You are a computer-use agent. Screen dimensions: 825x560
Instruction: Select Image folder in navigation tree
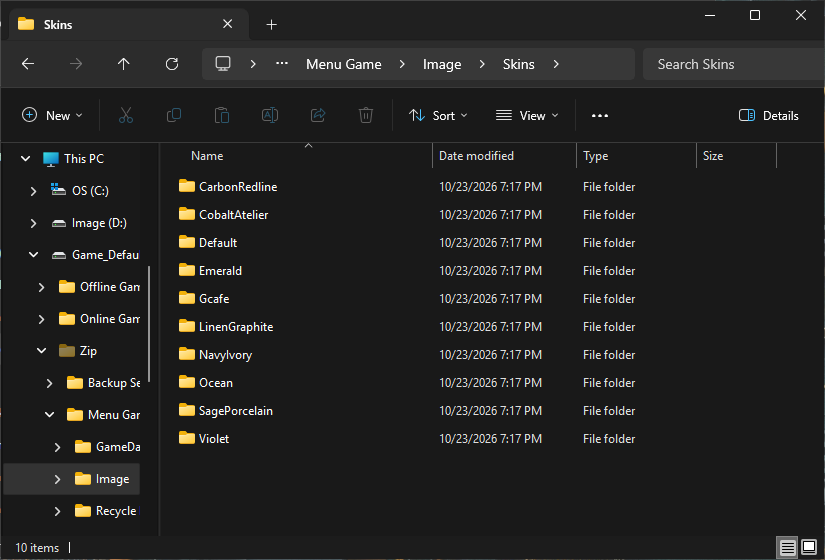point(72,479)
